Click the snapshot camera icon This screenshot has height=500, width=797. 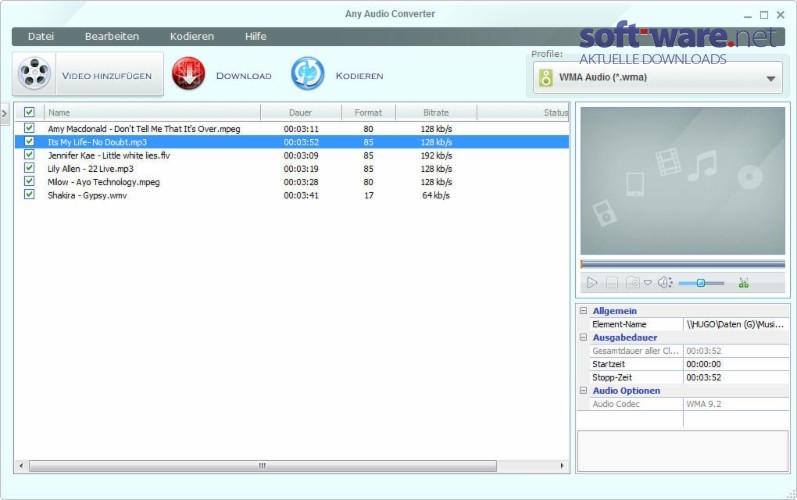click(632, 283)
